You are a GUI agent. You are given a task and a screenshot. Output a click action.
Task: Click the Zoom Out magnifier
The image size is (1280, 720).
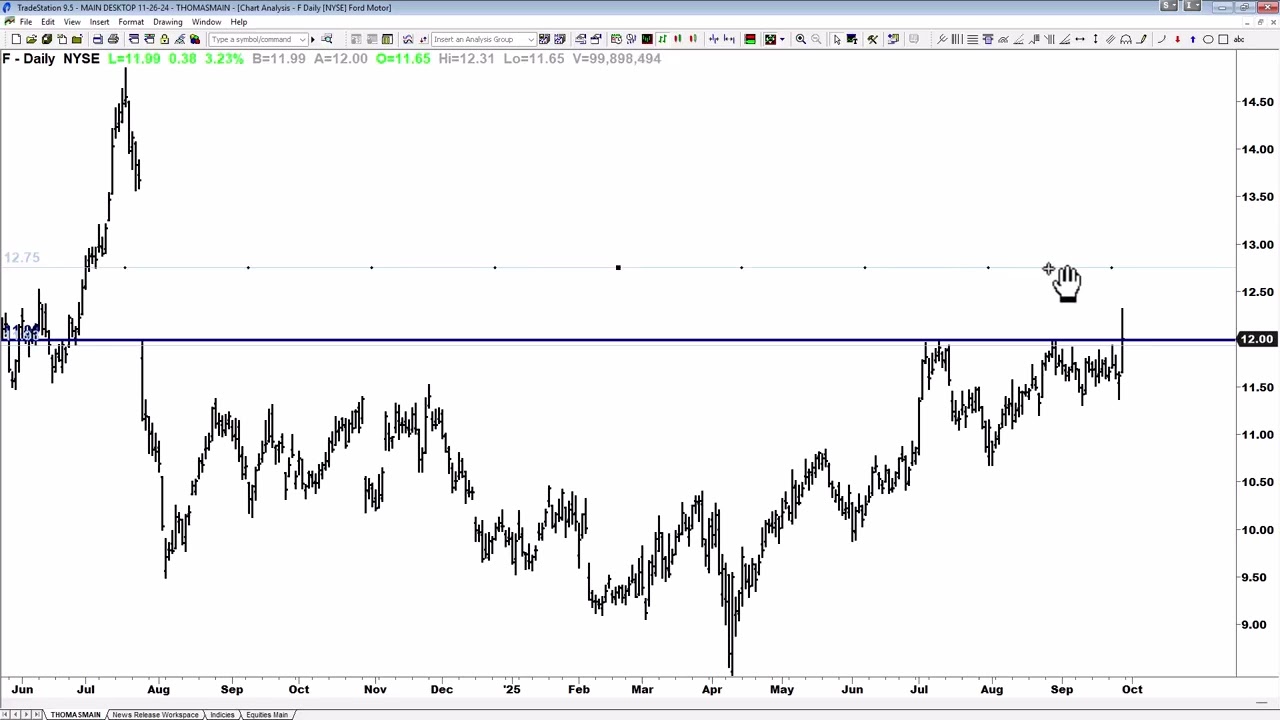pyautogui.click(x=816, y=39)
